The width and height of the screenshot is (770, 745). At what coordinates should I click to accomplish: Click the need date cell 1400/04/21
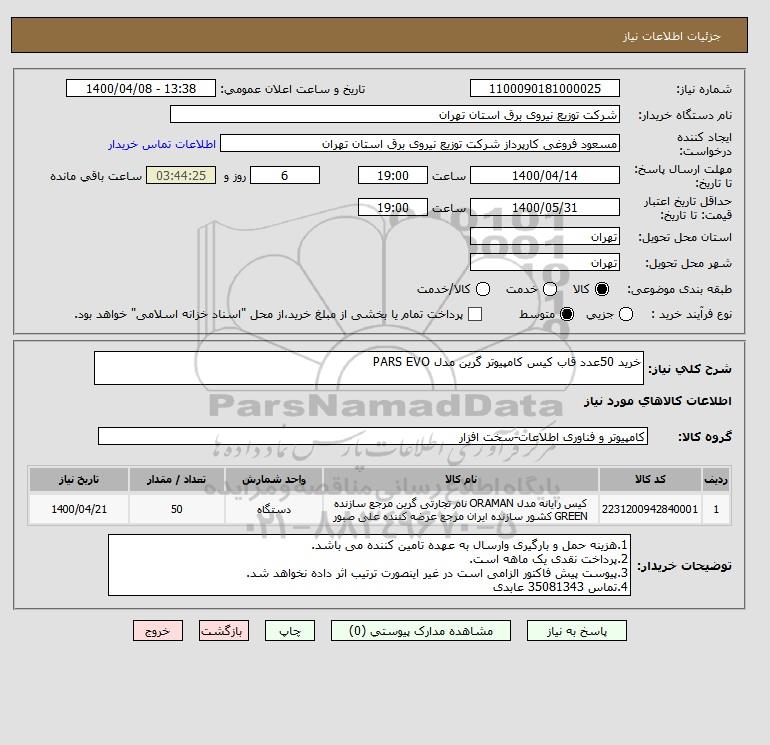(x=79, y=509)
